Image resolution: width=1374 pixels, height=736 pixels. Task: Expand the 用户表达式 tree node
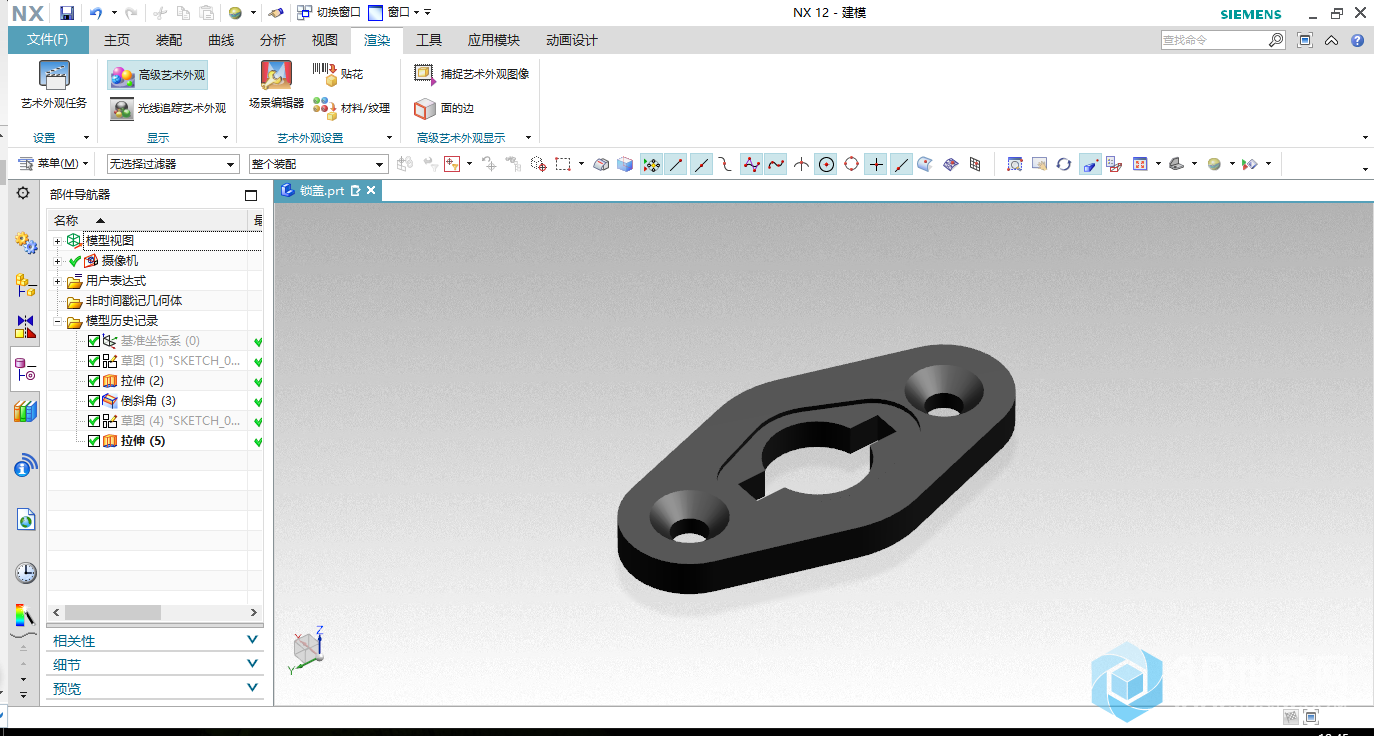click(x=58, y=281)
